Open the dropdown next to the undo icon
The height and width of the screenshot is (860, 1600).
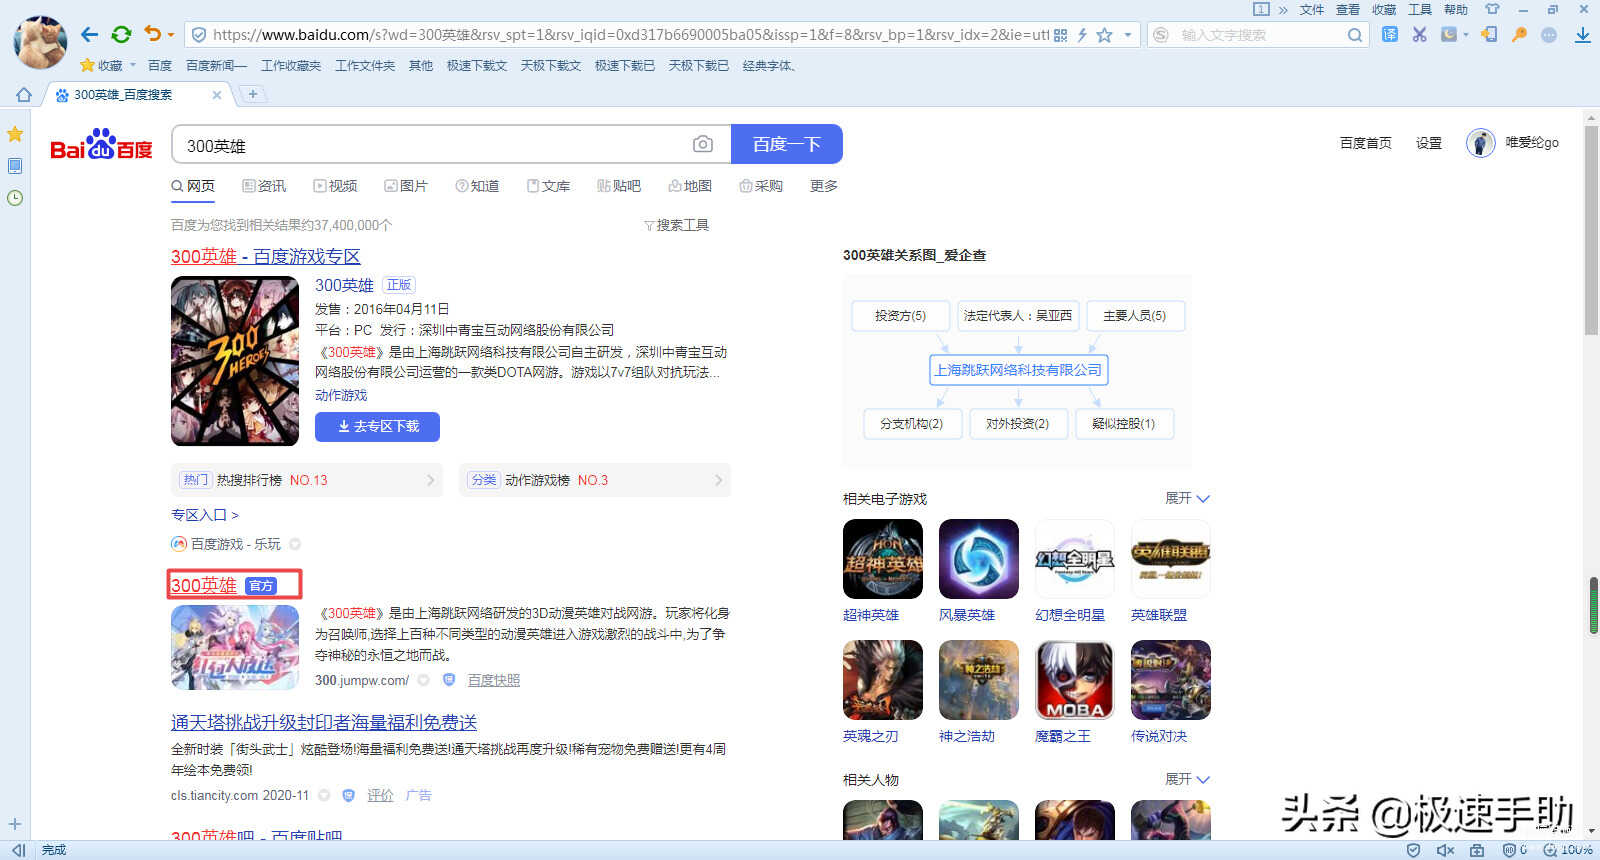click(171, 35)
